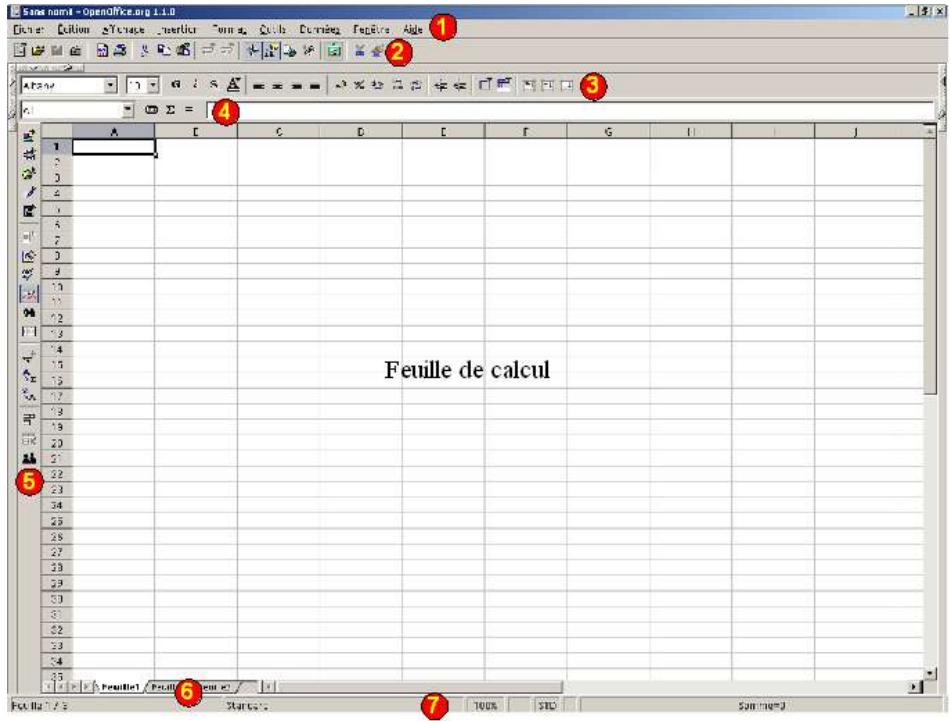Click Decrease Indent icon

(x=441, y=86)
